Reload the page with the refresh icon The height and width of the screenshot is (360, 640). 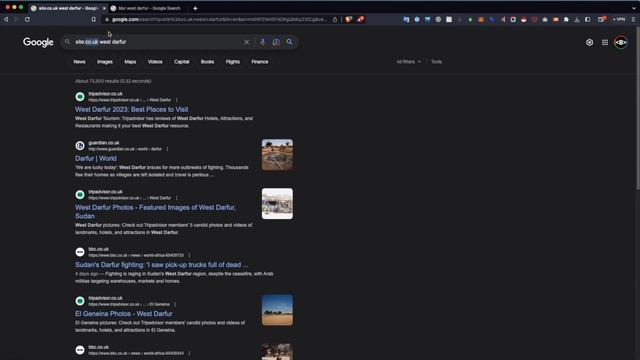27,19
